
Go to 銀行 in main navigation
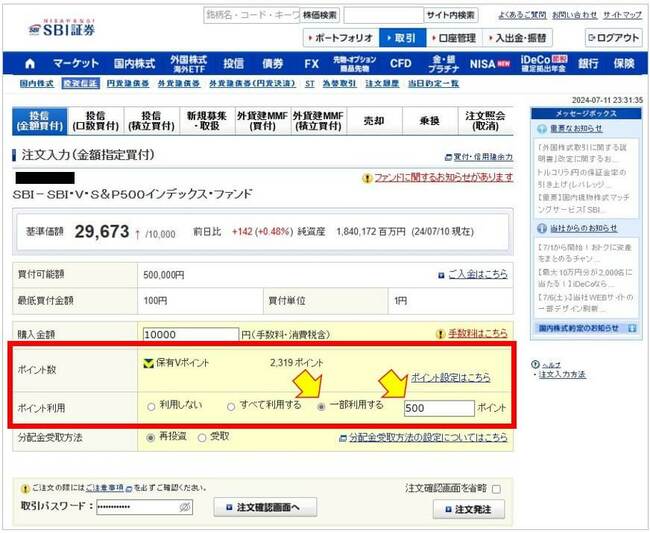pyautogui.click(x=588, y=64)
